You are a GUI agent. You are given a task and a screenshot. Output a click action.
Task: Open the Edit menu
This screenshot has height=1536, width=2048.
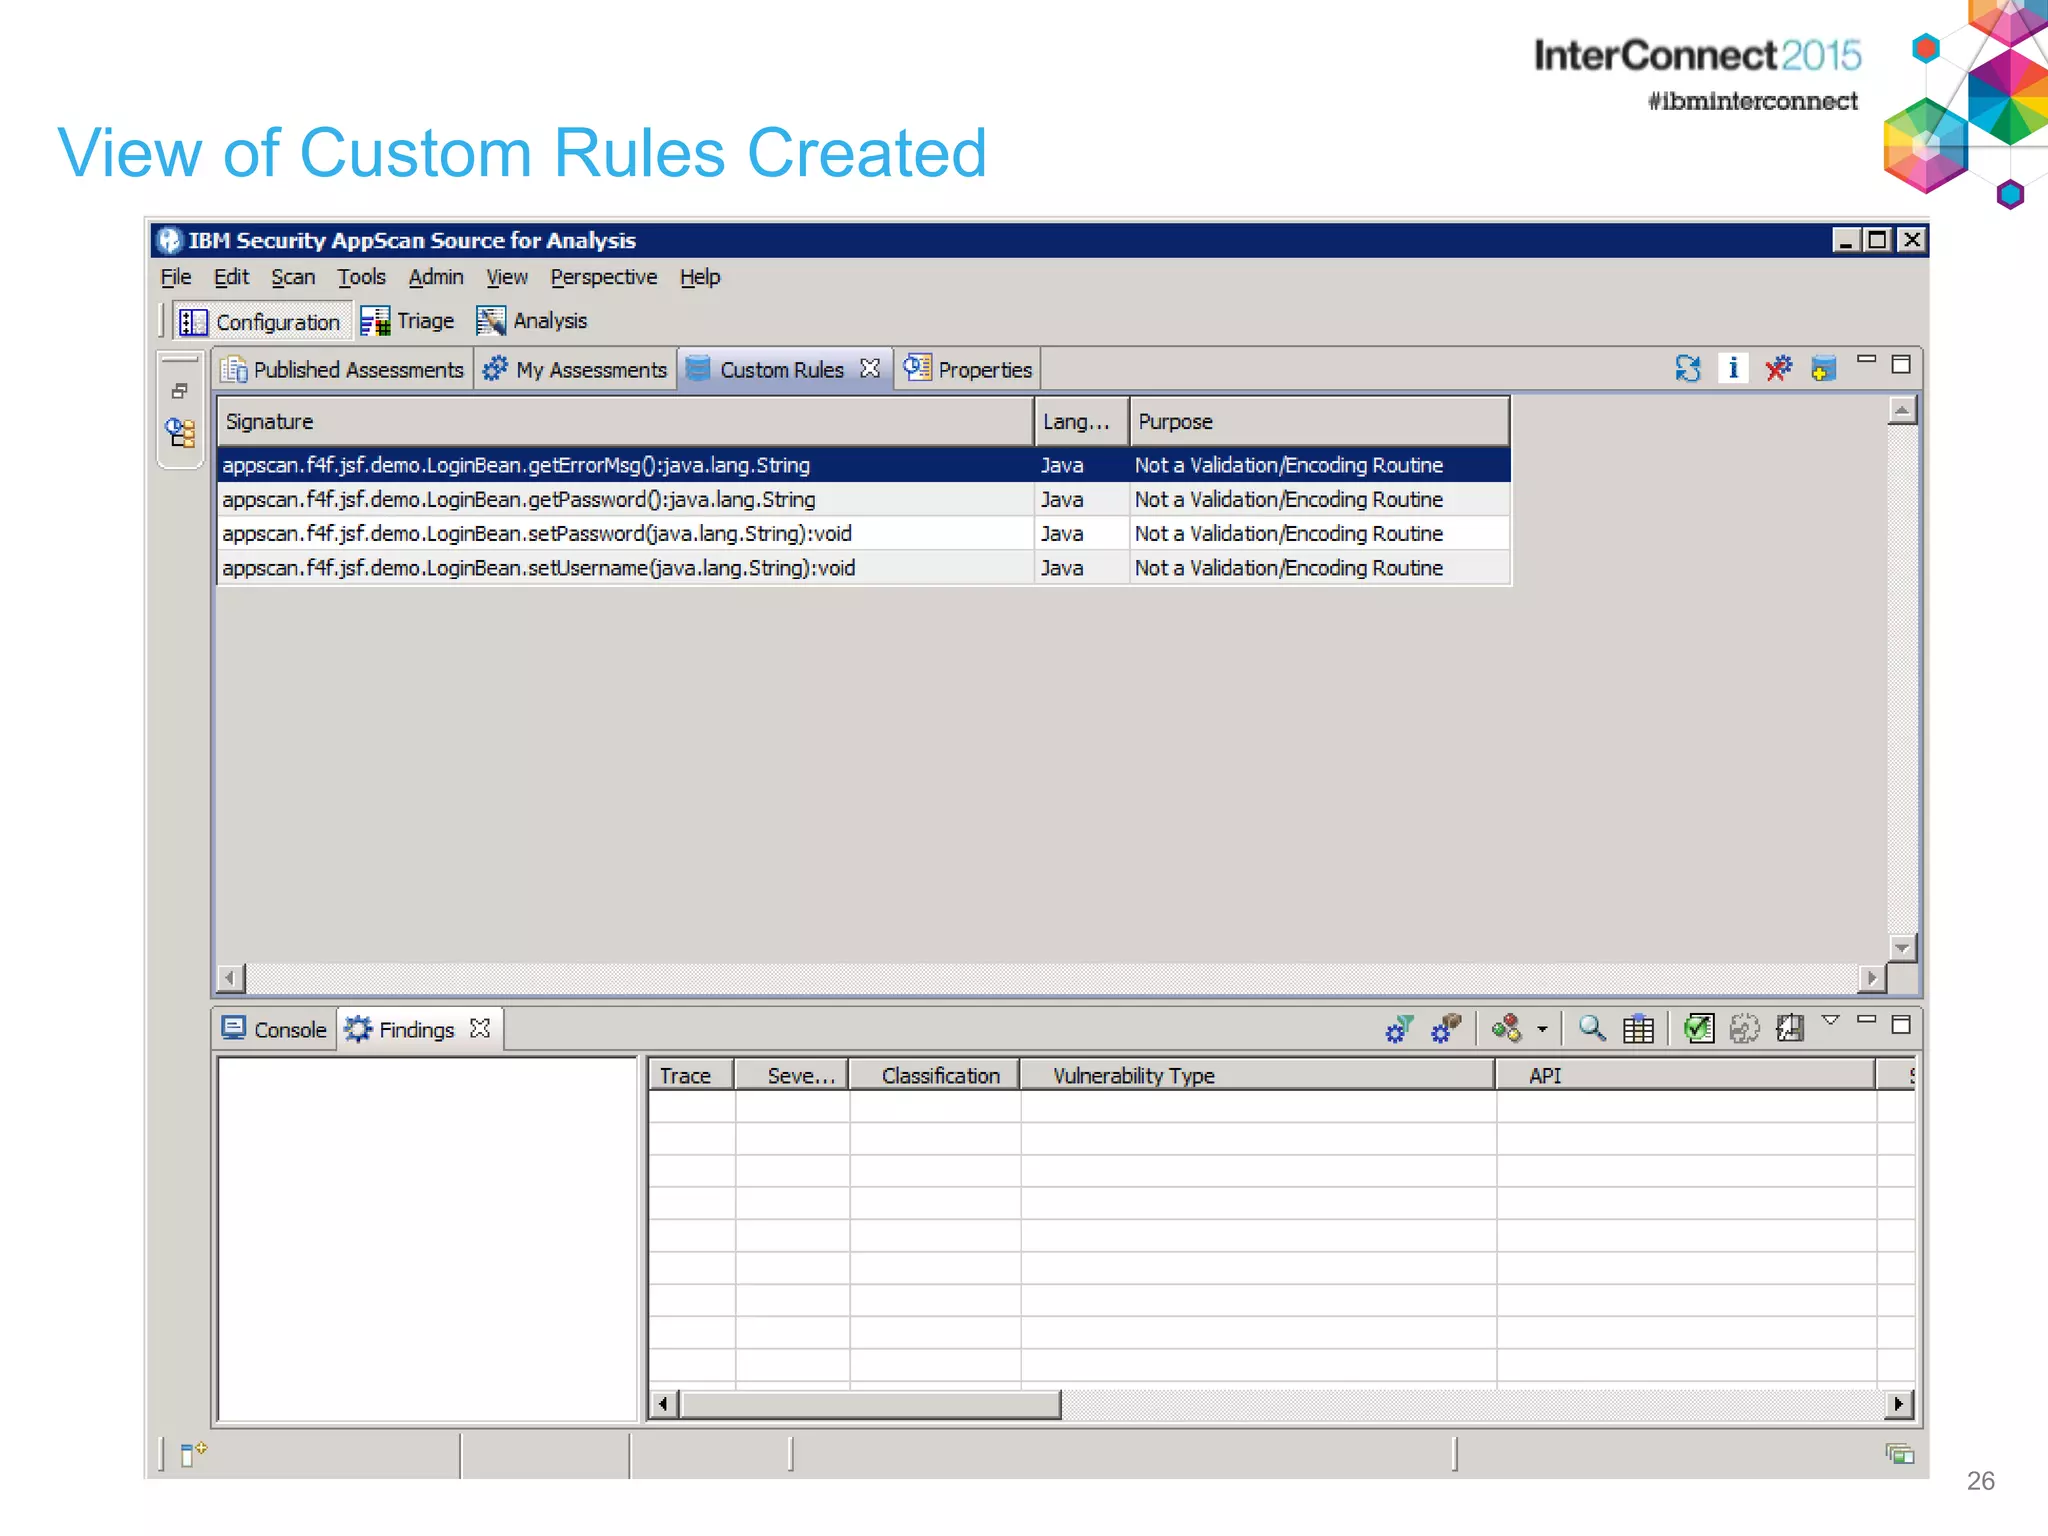pyautogui.click(x=231, y=277)
